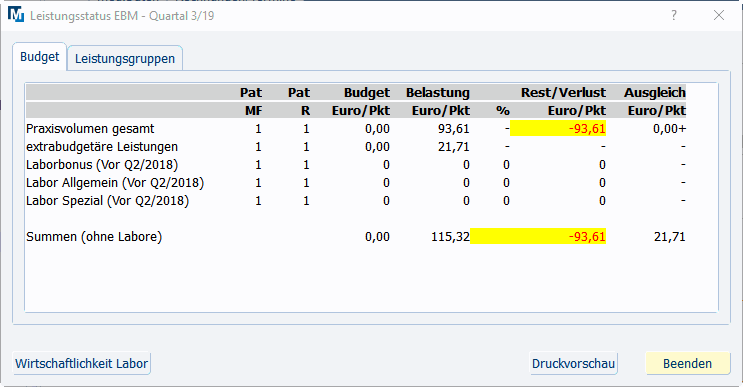This screenshot has height=387, width=743.
Task: Click Belastung value 21,71 in extrabudgetäre row
Action: tap(453, 147)
